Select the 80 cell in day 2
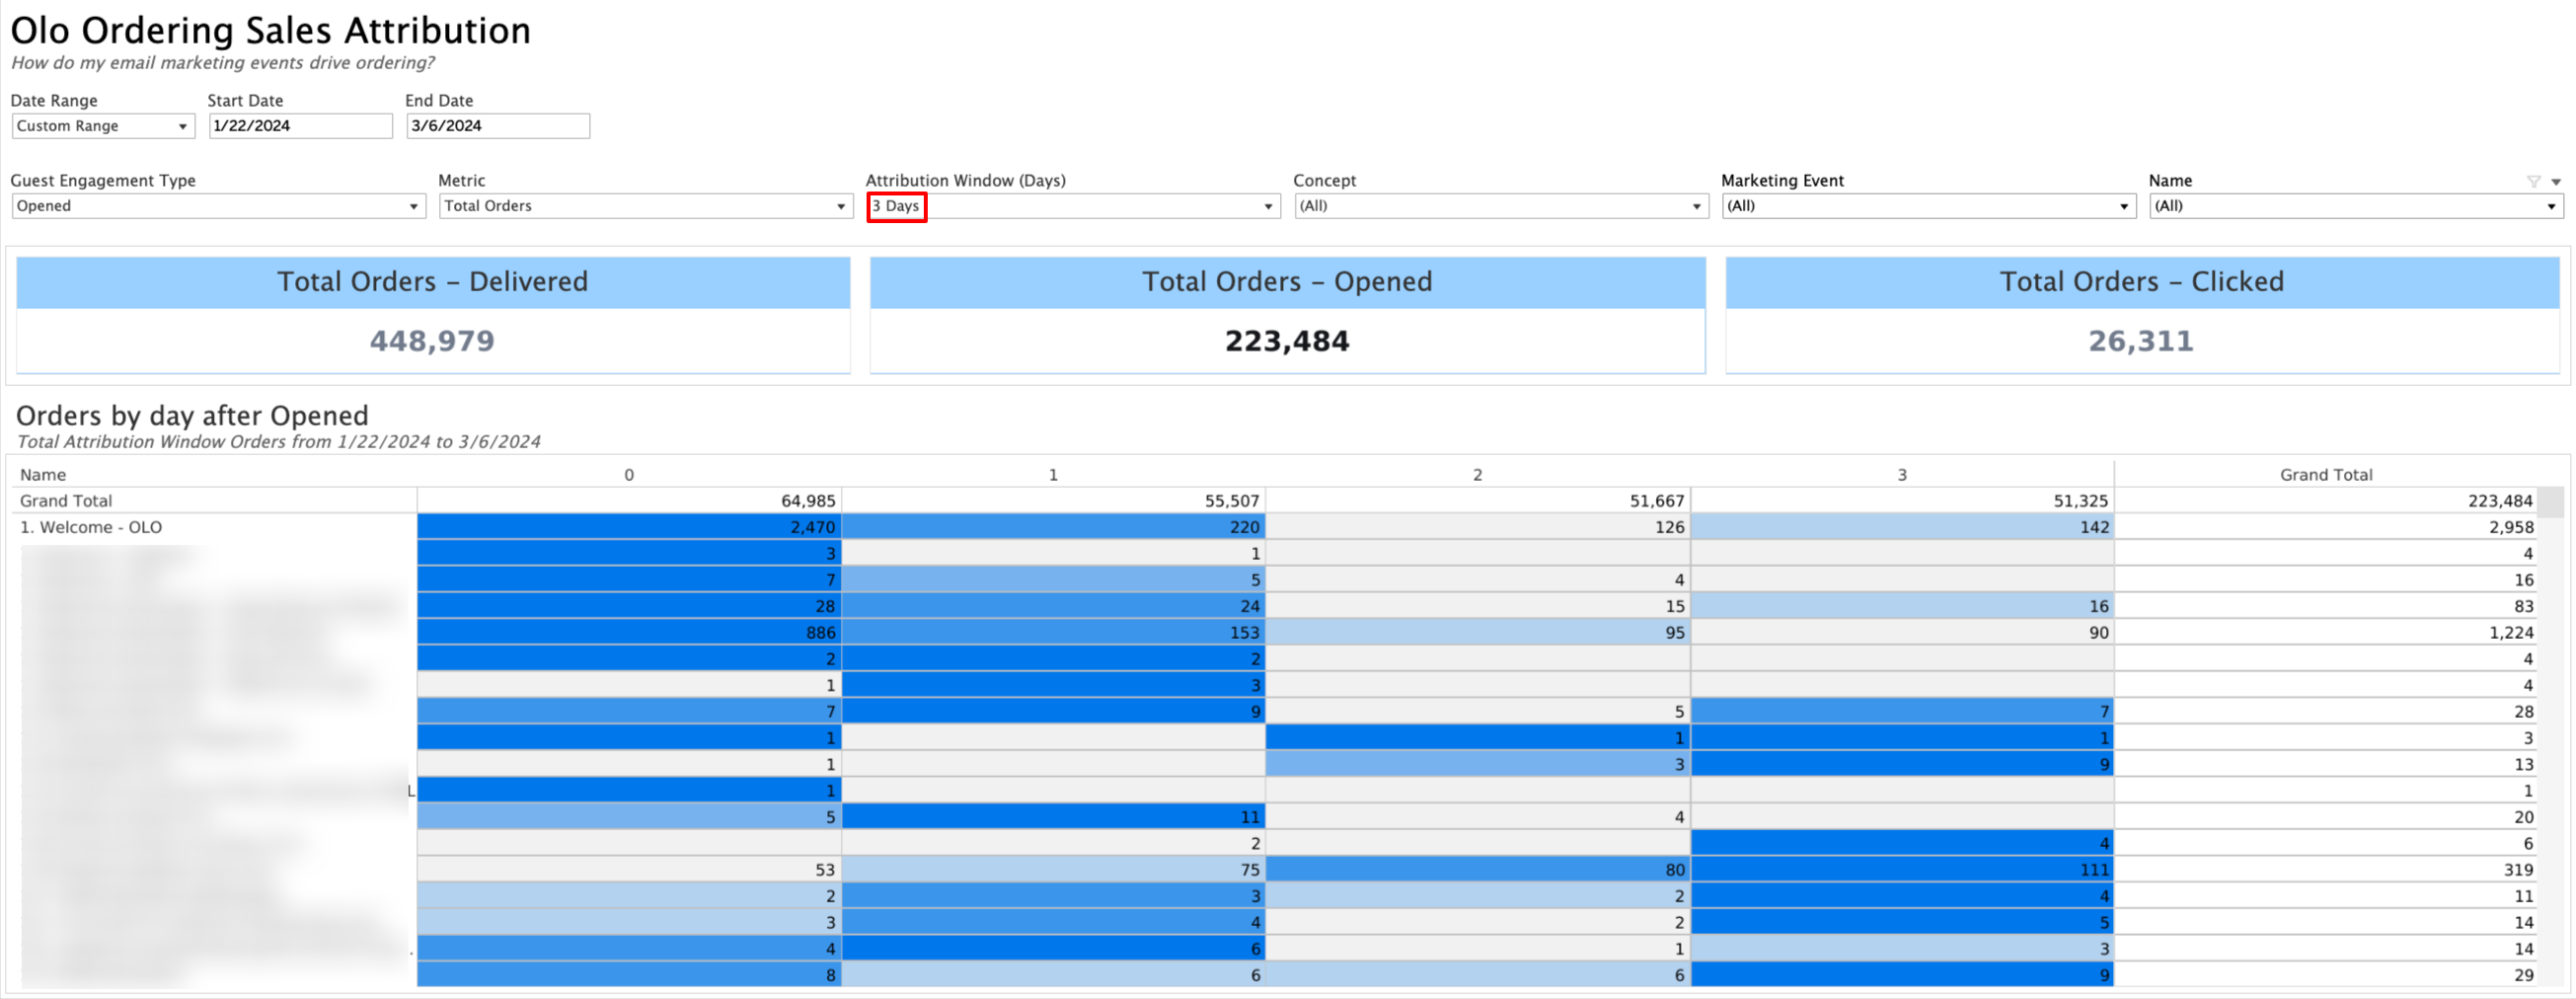The image size is (2576, 999). 1478,870
